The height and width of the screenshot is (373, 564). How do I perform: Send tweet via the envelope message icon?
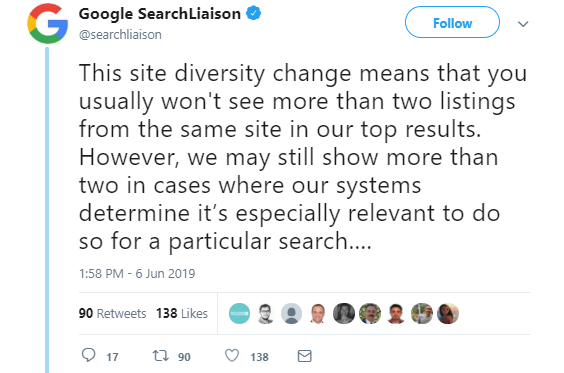[x=305, y=356]
